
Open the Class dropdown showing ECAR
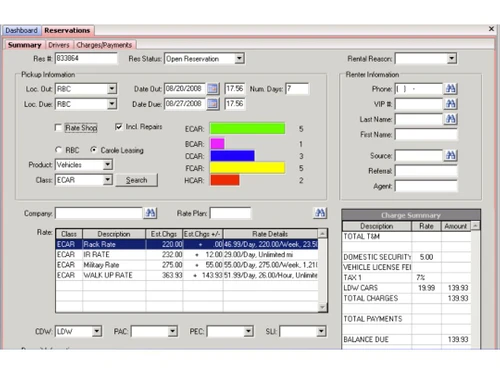tap(107, 180)
